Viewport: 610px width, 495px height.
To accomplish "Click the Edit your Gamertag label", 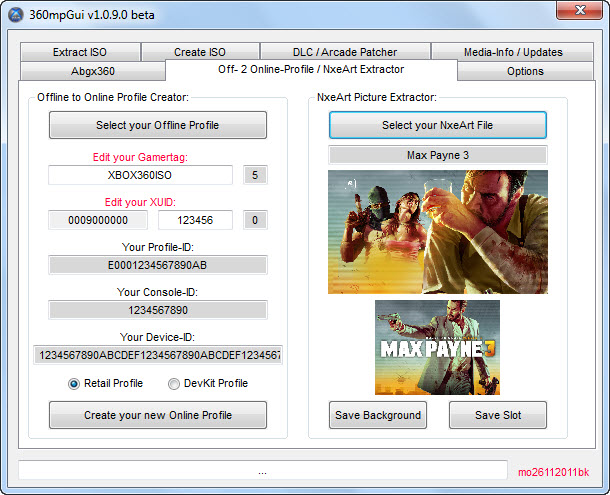I will pos(140,157).
